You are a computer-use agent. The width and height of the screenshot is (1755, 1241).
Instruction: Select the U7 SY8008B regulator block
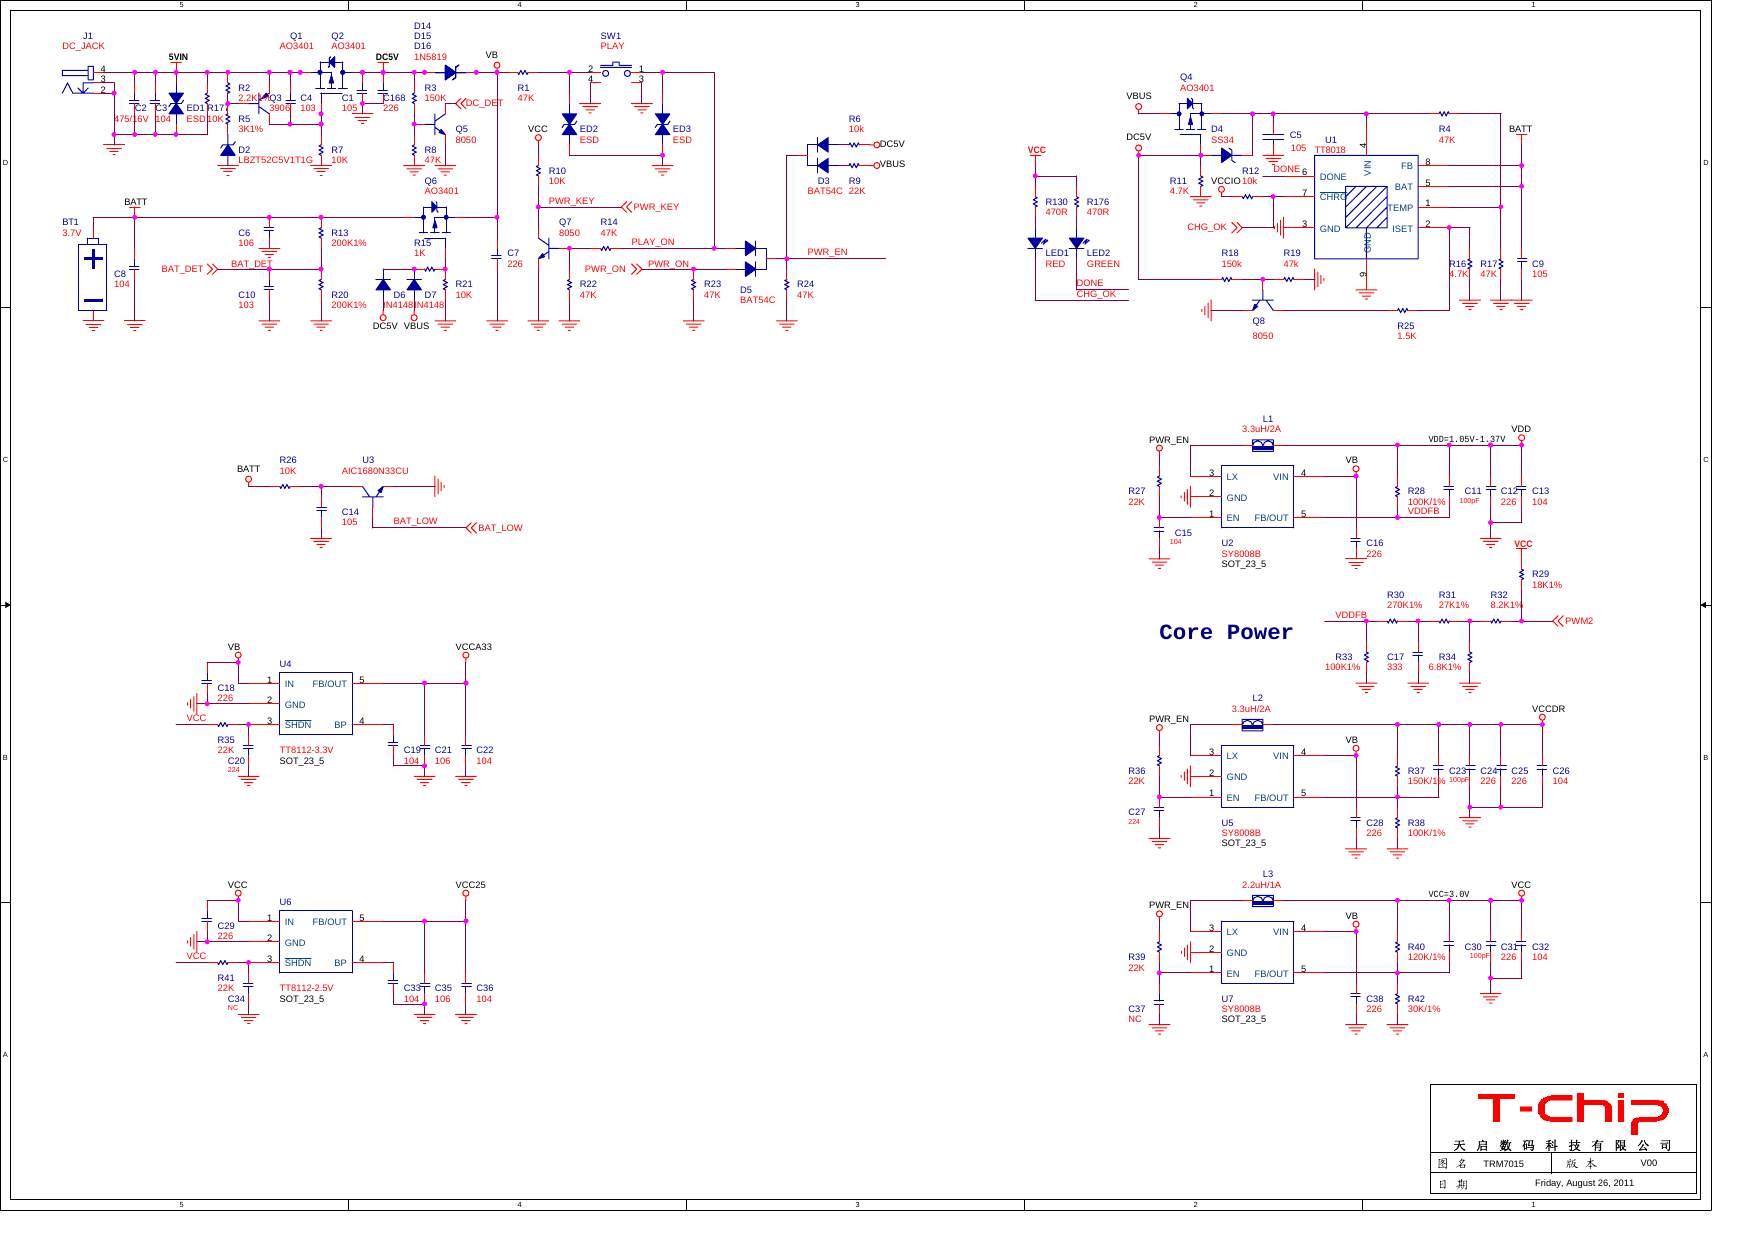(1258, 952)
